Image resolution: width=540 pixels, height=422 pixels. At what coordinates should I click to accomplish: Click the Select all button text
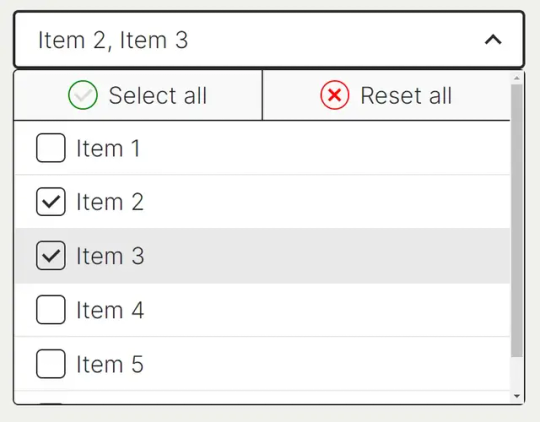coord(158,95)
